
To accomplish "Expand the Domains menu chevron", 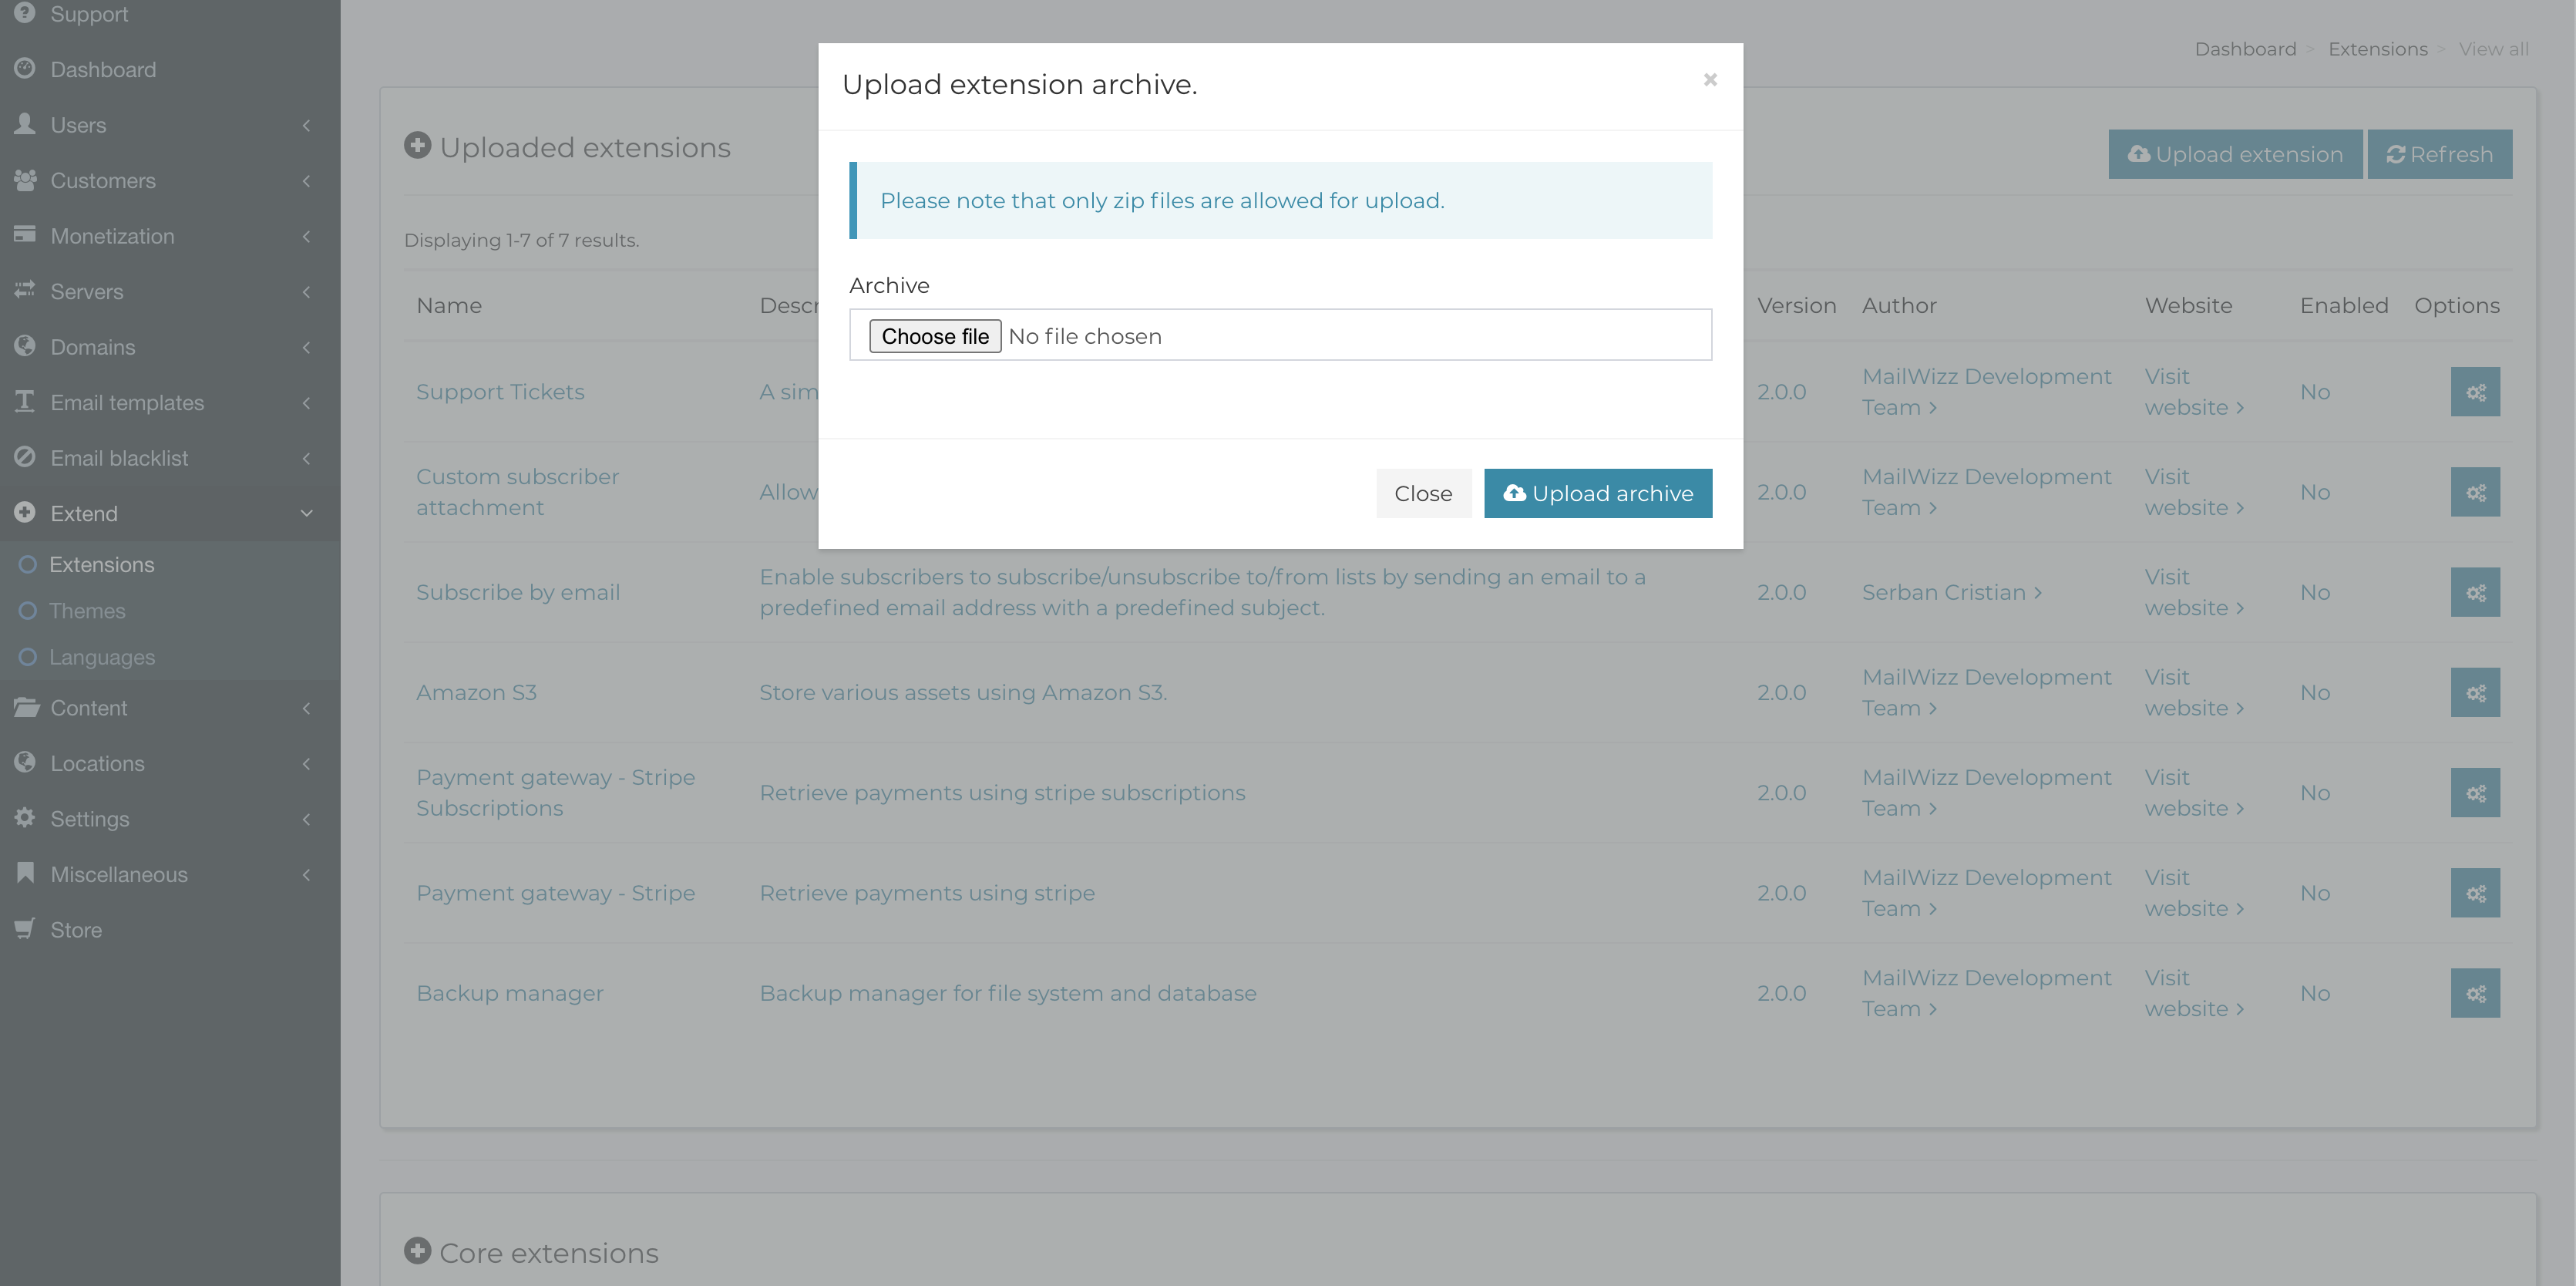I will coord(306,347).
